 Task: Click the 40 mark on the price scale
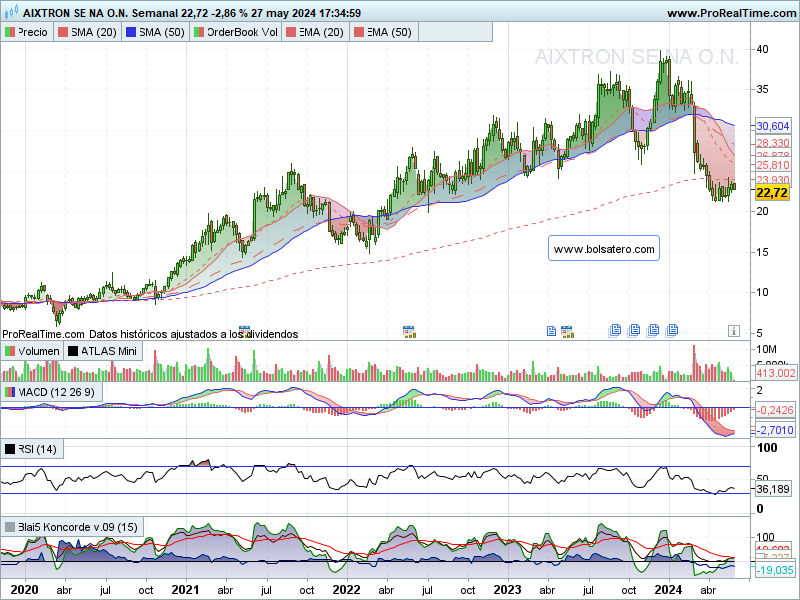pyautogui.click(x=762, y=49)
